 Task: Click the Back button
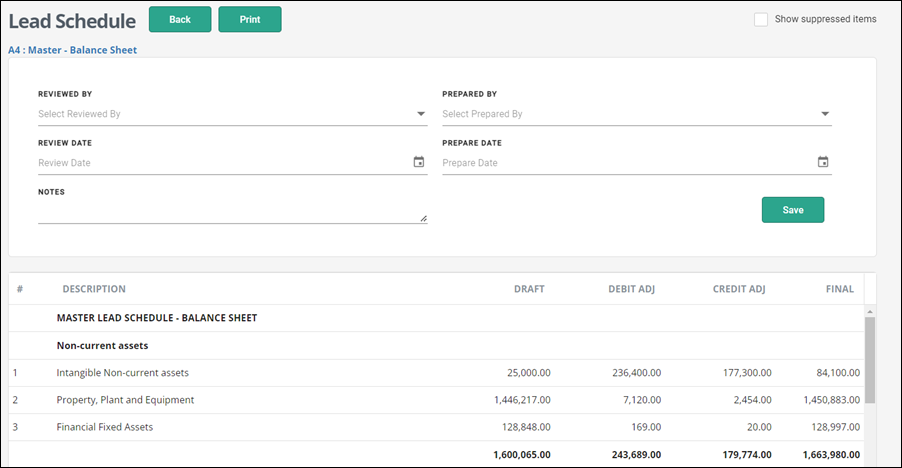coord(180,20)
